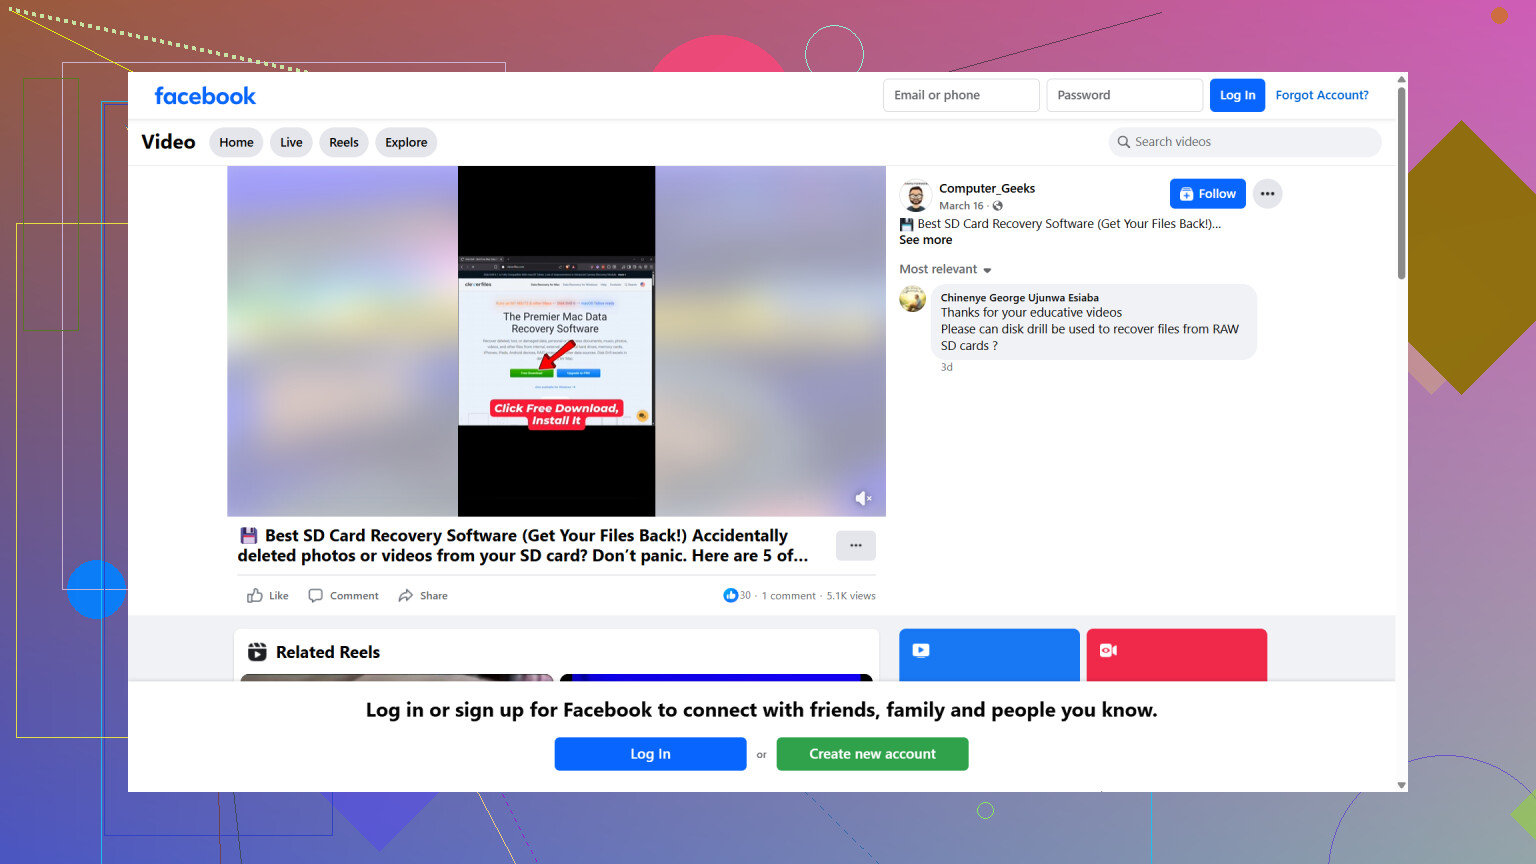Click the "3d" comment timestamp
The height and width of the screenshot is (864, 1536).
pos(946,367)
